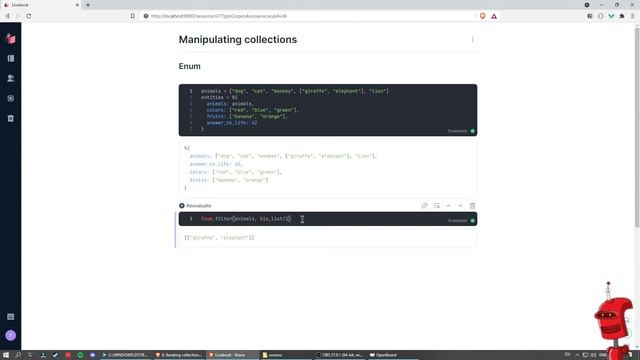Screen dimensions: 640x360
Task: Show the connected users panel
Action: coord(11,78)
